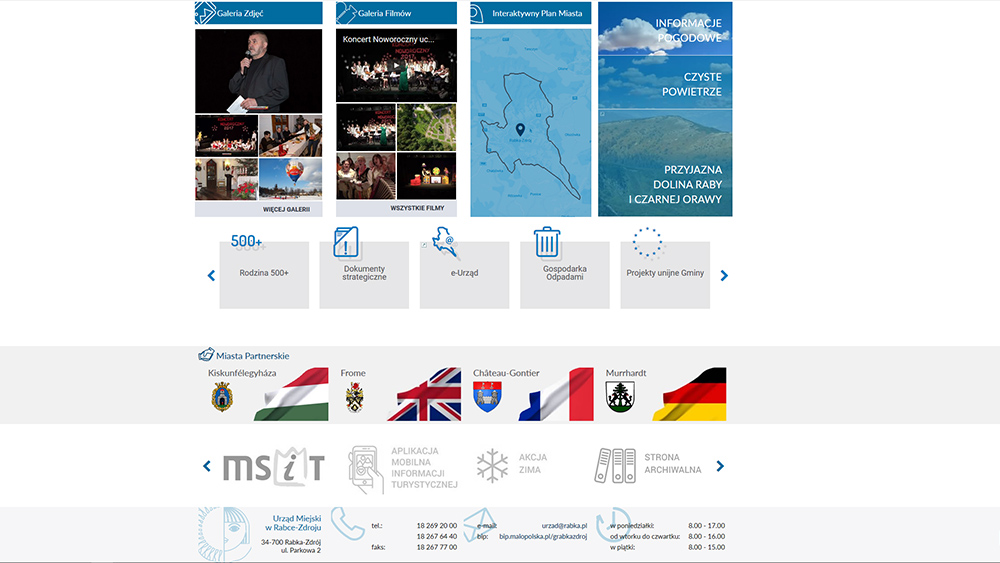The image size is (1000, 563).
Task: Open the Rodzina 500+ tile
Action: tap(264, 273)
